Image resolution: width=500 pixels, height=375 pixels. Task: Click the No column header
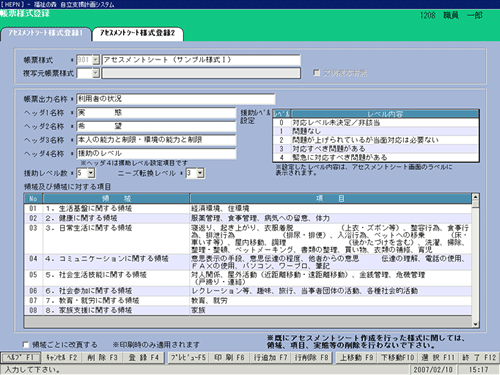click(33, 199)
